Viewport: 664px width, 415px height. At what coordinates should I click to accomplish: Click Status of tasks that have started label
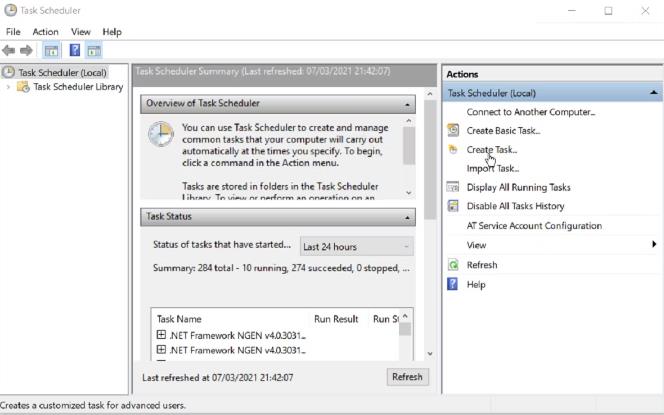pyautogui.click(x=222, y=245)
